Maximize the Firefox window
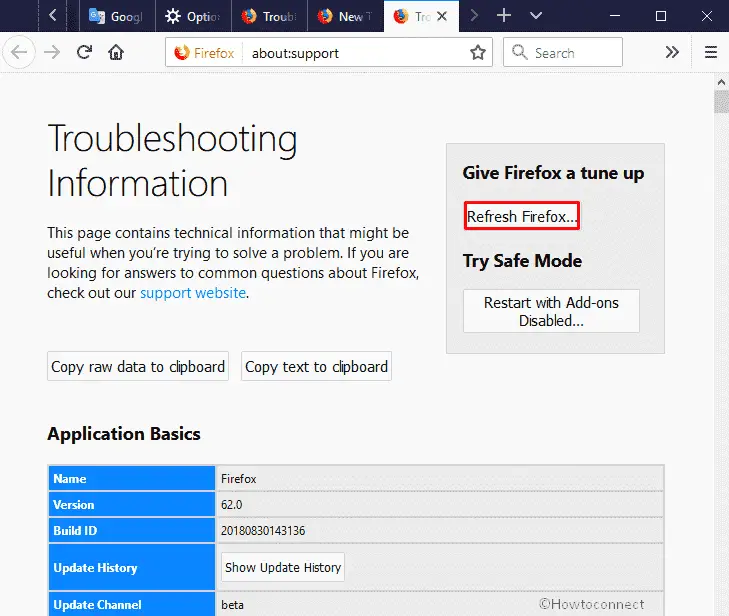Viewport: 729px width, 616px height. point(660,16)
